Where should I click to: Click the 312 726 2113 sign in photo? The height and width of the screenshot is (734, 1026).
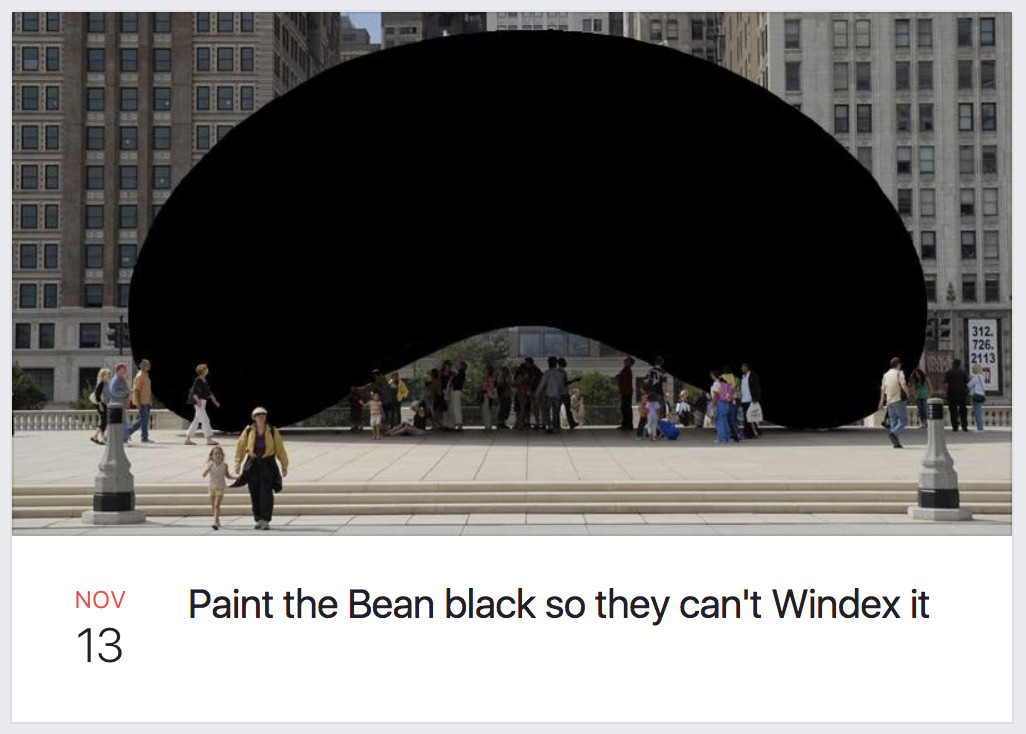tap(983, 354)
